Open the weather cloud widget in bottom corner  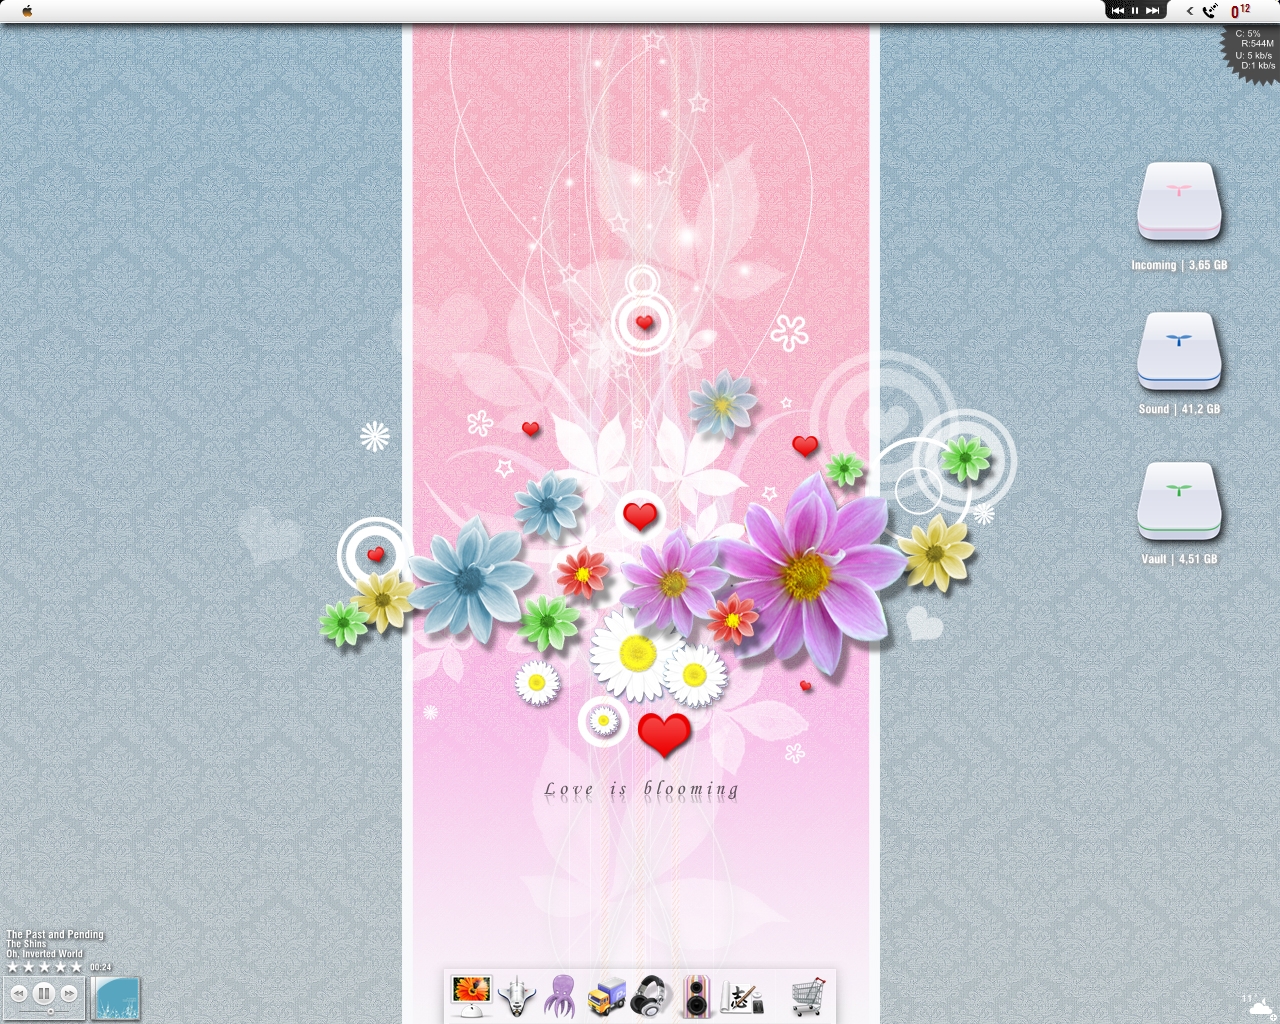pos(1257,1006)
